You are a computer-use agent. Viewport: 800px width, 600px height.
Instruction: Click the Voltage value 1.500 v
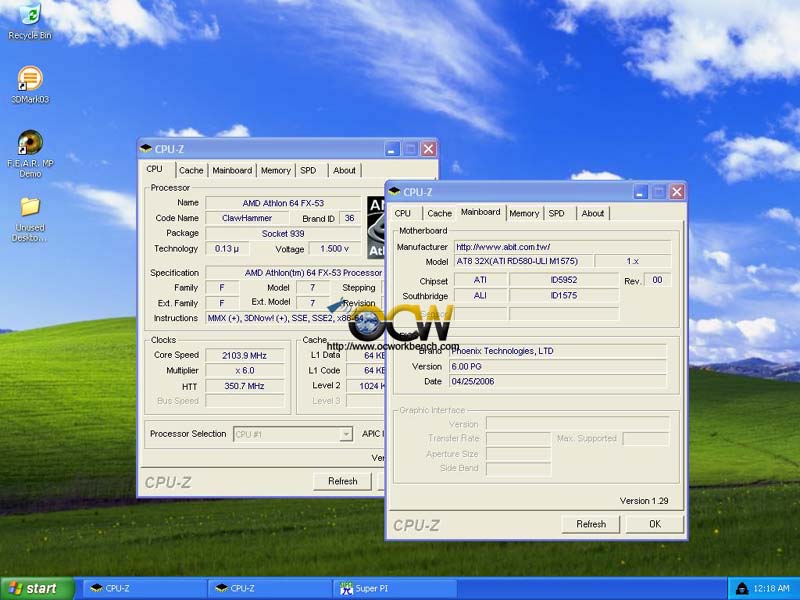tap(334, 248)
